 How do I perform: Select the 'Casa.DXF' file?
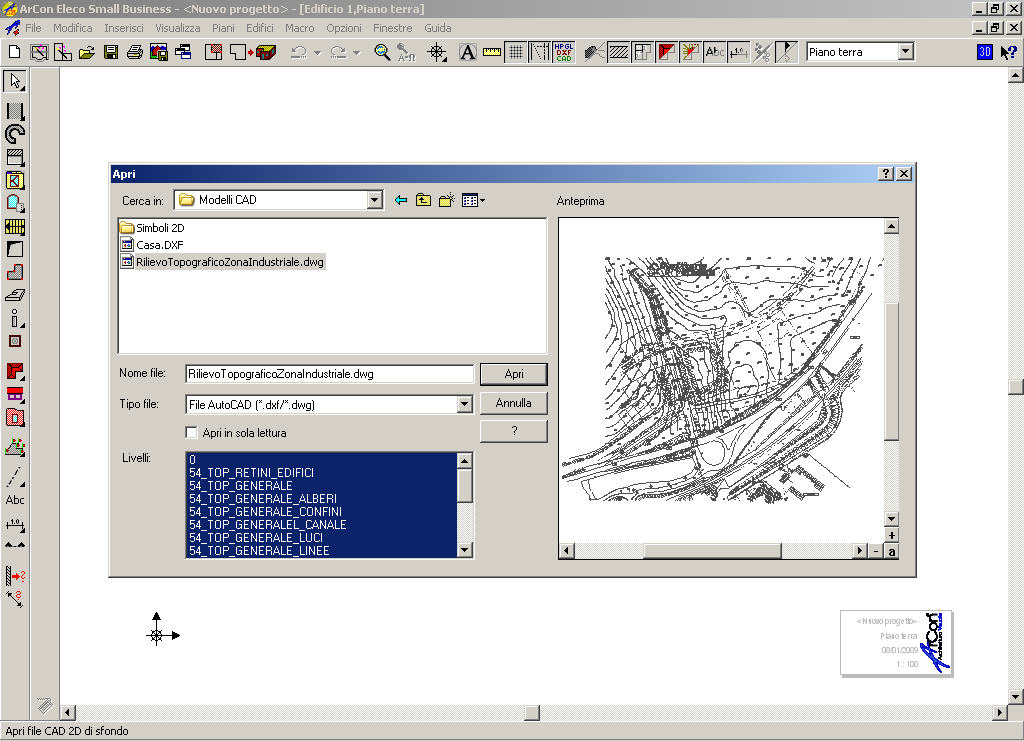152,245
